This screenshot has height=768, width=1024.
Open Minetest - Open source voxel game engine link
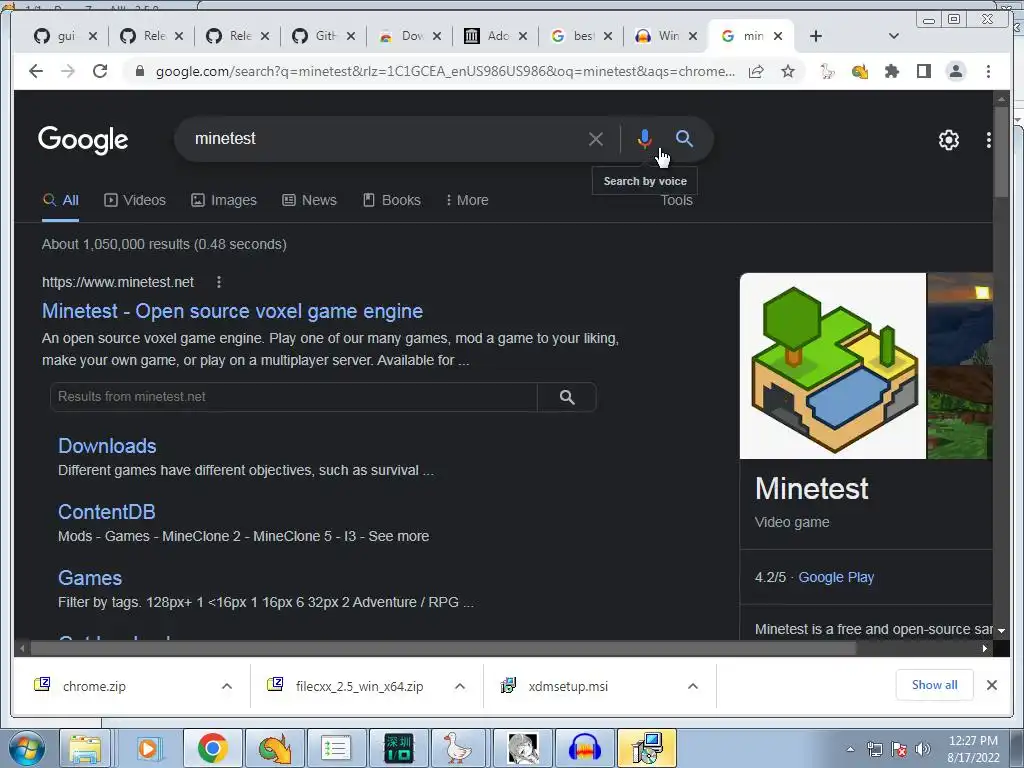coord(232,311)
